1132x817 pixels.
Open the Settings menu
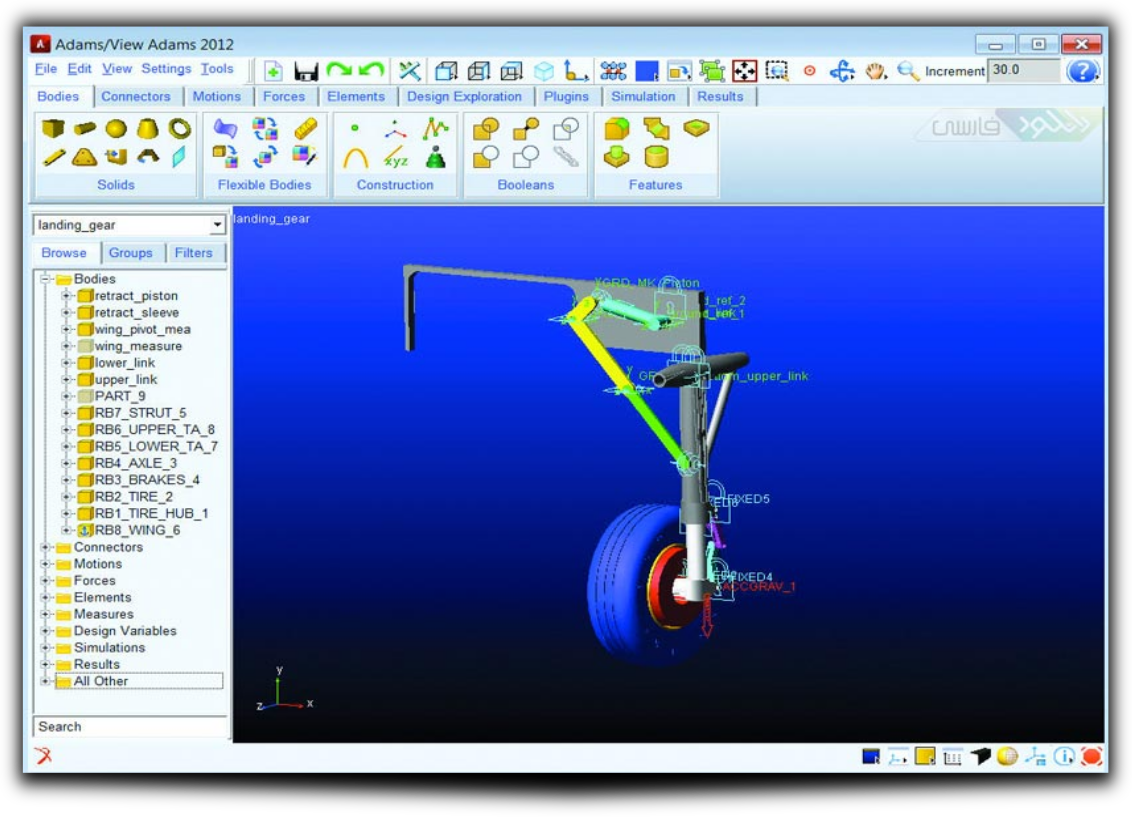[166, 69]
